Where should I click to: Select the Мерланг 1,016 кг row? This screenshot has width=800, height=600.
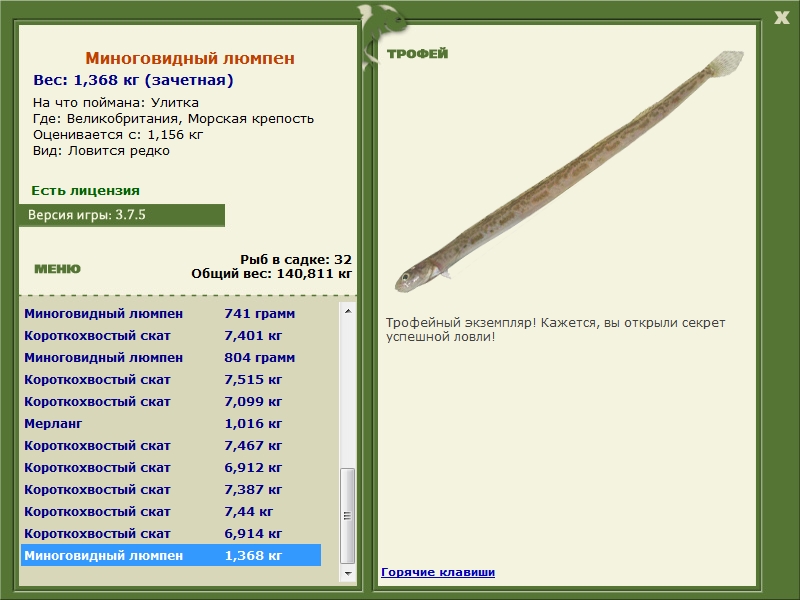[171, 423]
